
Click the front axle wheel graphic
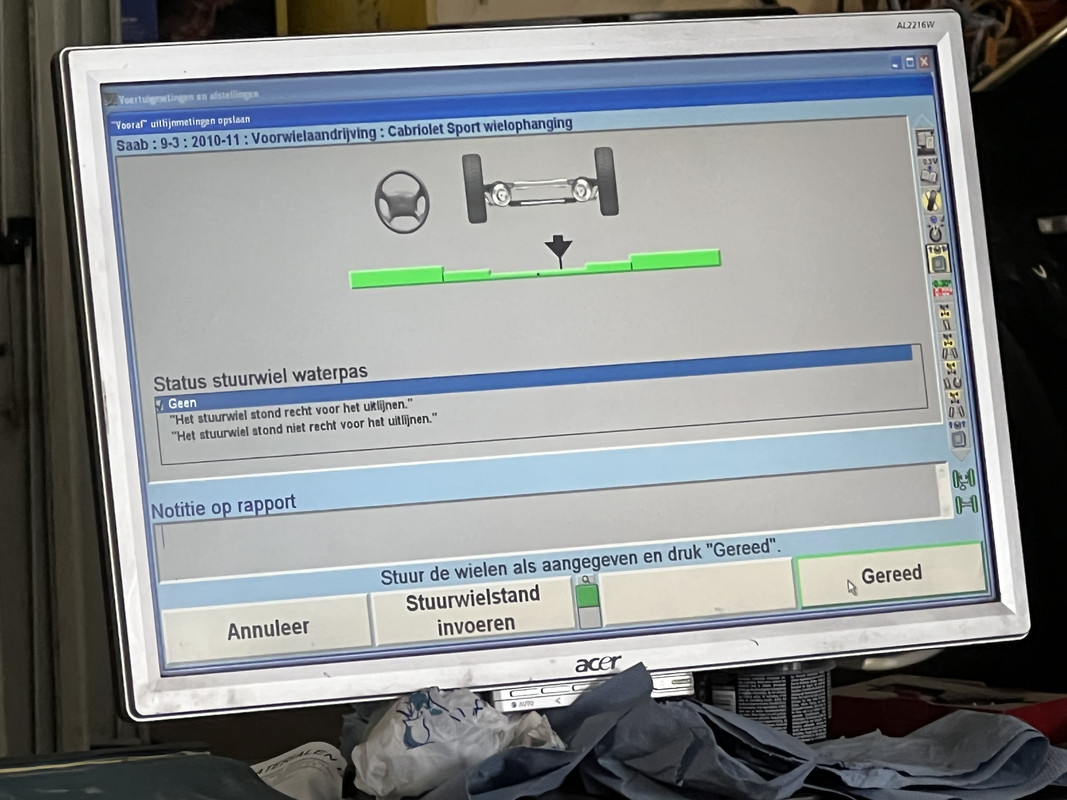541,185
